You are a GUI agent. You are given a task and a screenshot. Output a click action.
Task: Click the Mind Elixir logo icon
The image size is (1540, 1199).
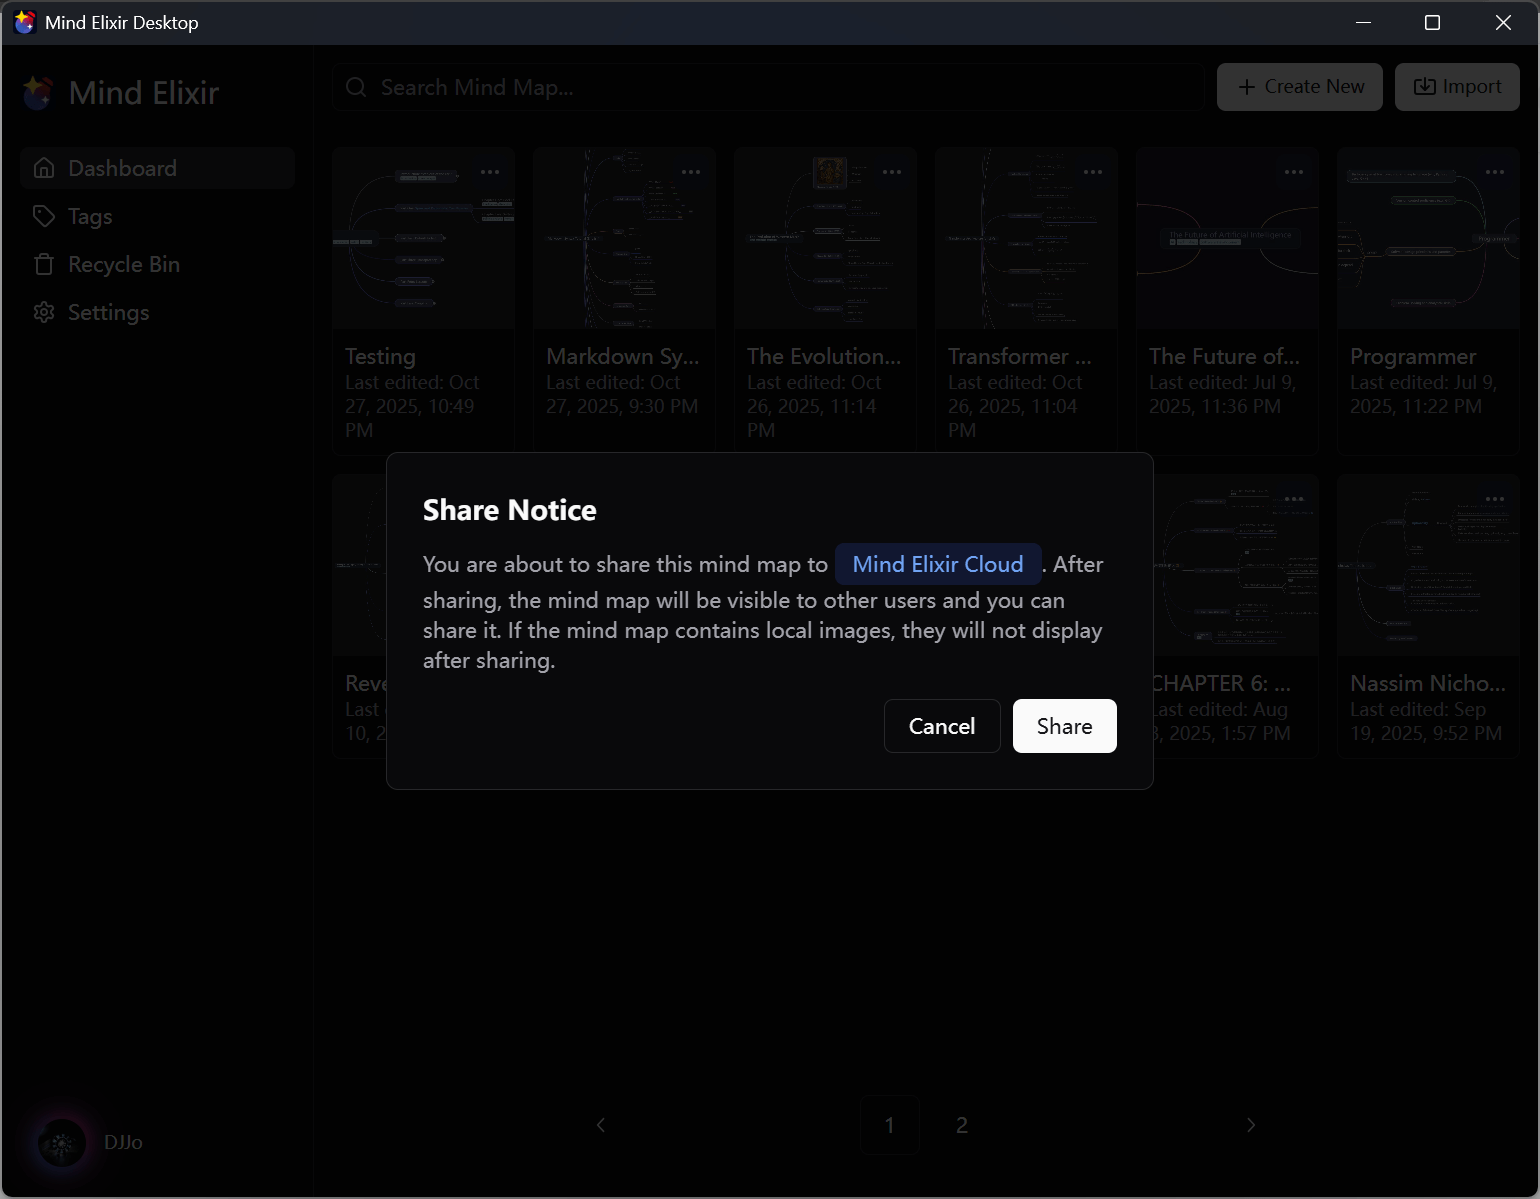tap(37, 92)
